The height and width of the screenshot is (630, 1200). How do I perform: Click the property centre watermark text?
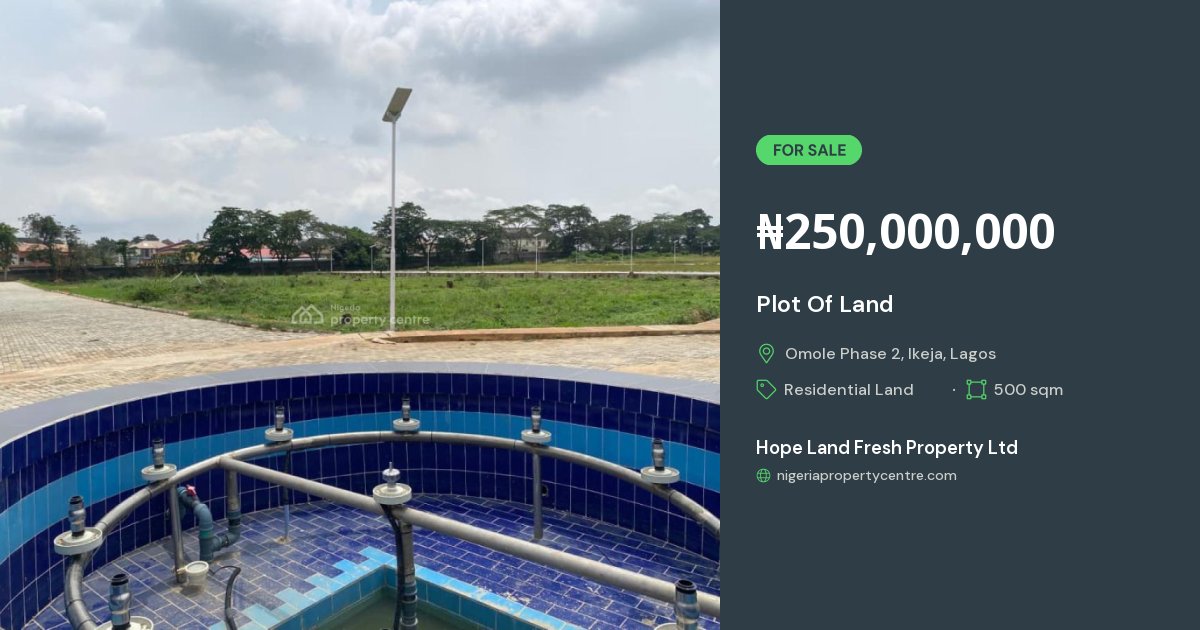[380, 318]
